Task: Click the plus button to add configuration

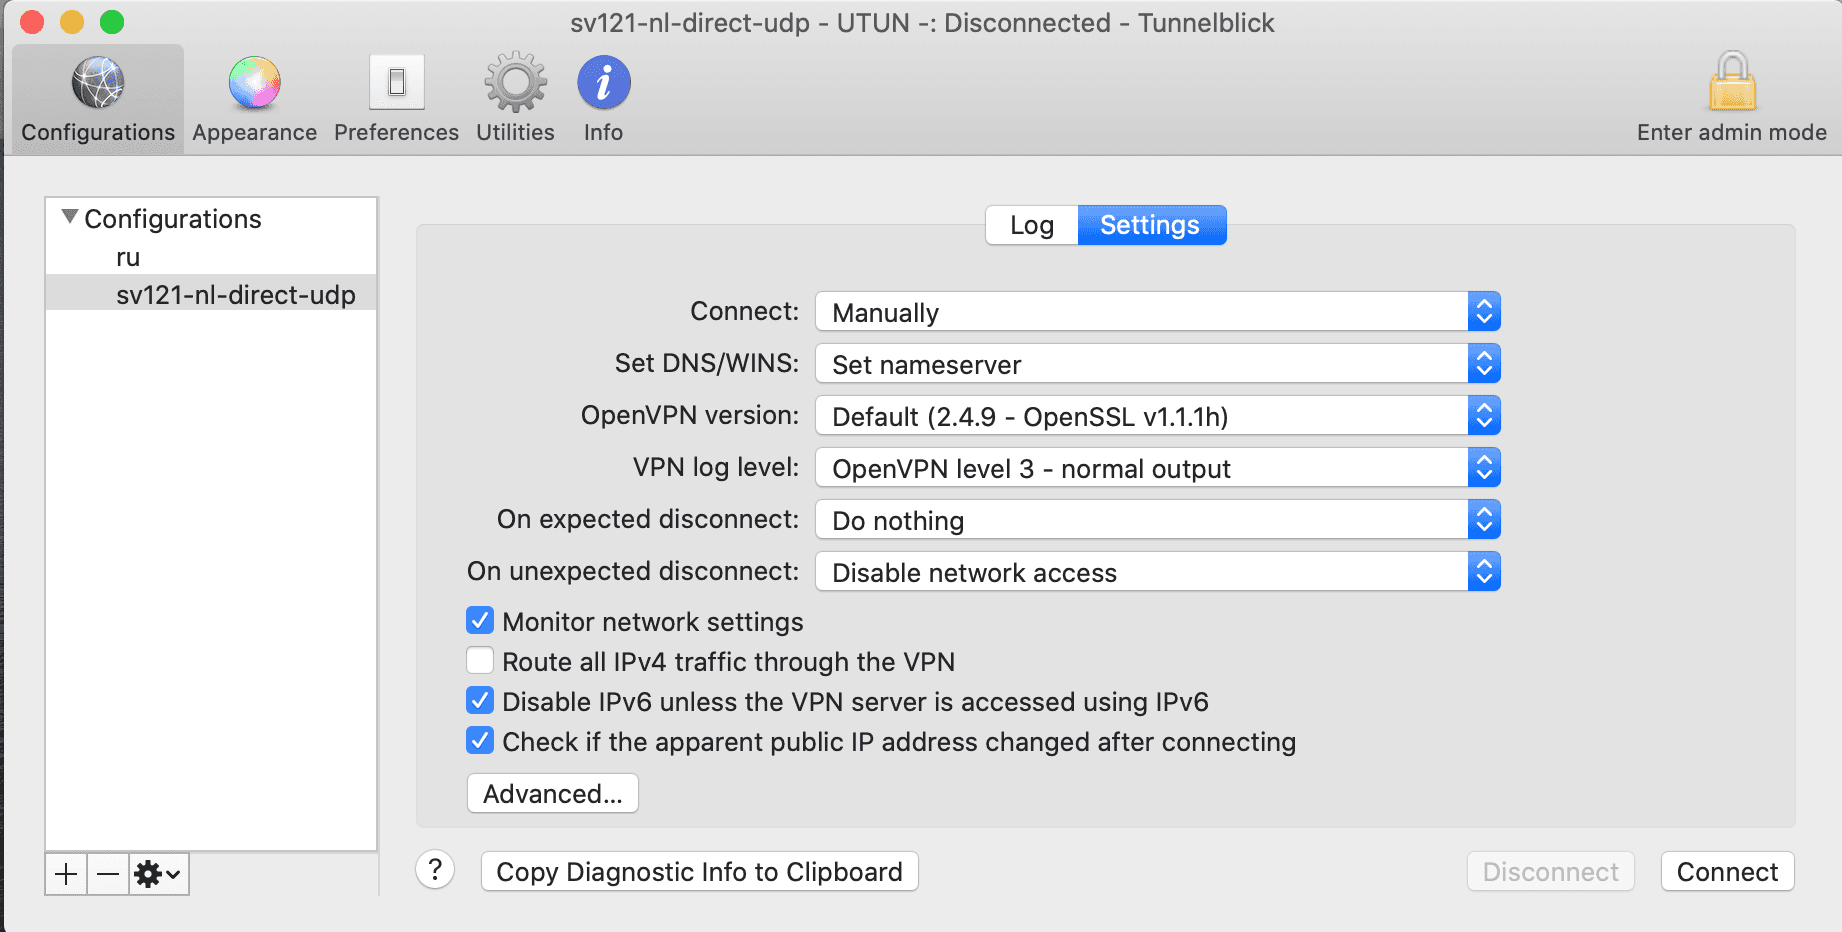Action: 66,874
